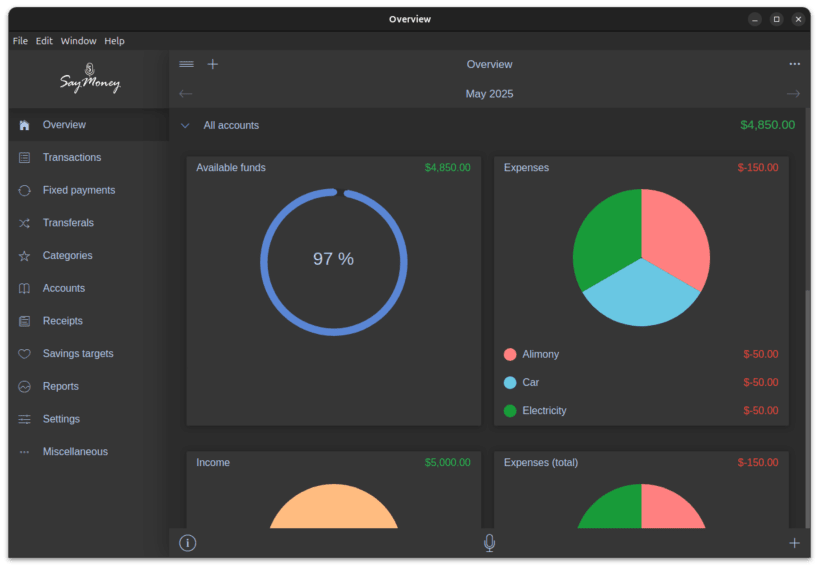
Task: Open Miscellaneous section label
Action: [x=75, y=452]
